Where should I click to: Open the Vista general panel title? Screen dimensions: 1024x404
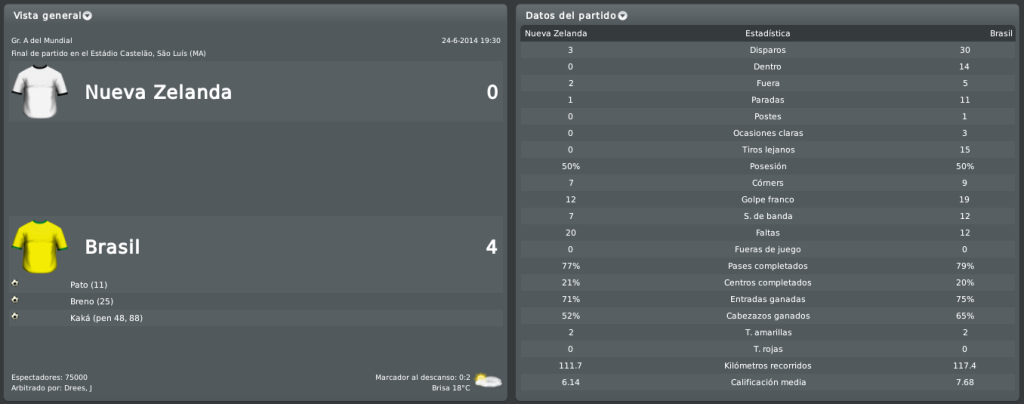point(48,16)
